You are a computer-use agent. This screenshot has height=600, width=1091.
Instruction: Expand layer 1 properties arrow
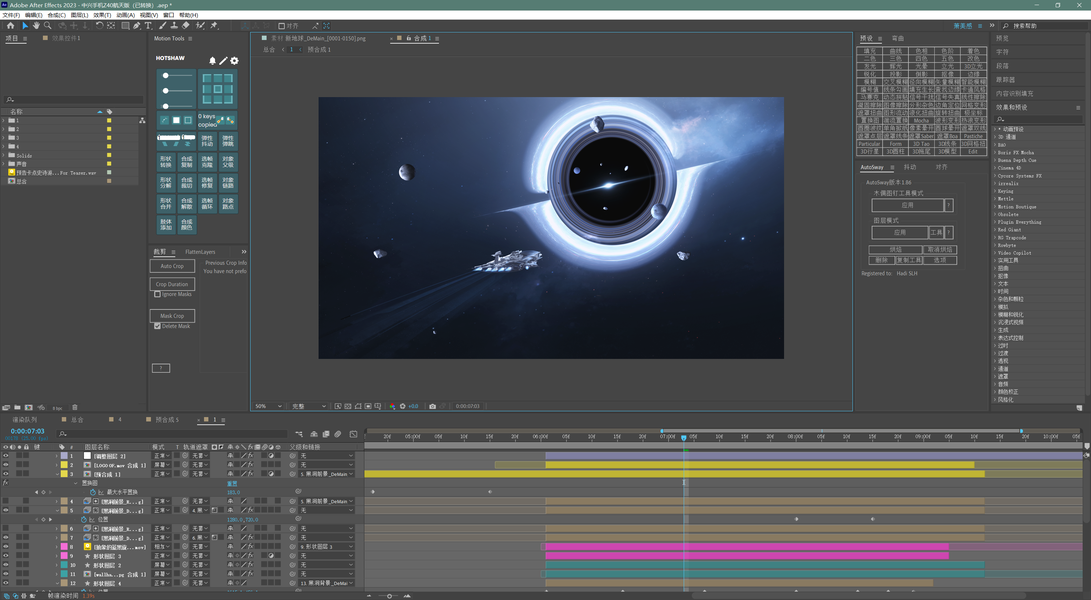coord(57,456)
